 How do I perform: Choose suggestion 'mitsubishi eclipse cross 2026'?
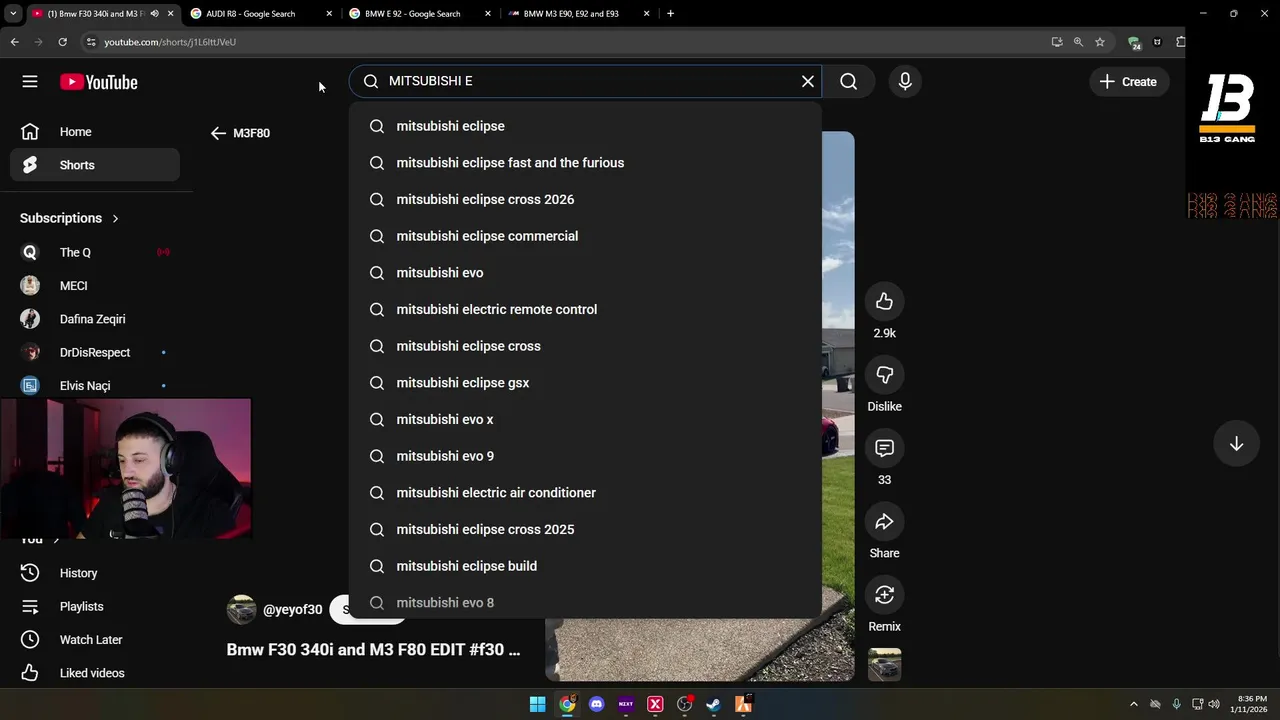tap(585, 199)
